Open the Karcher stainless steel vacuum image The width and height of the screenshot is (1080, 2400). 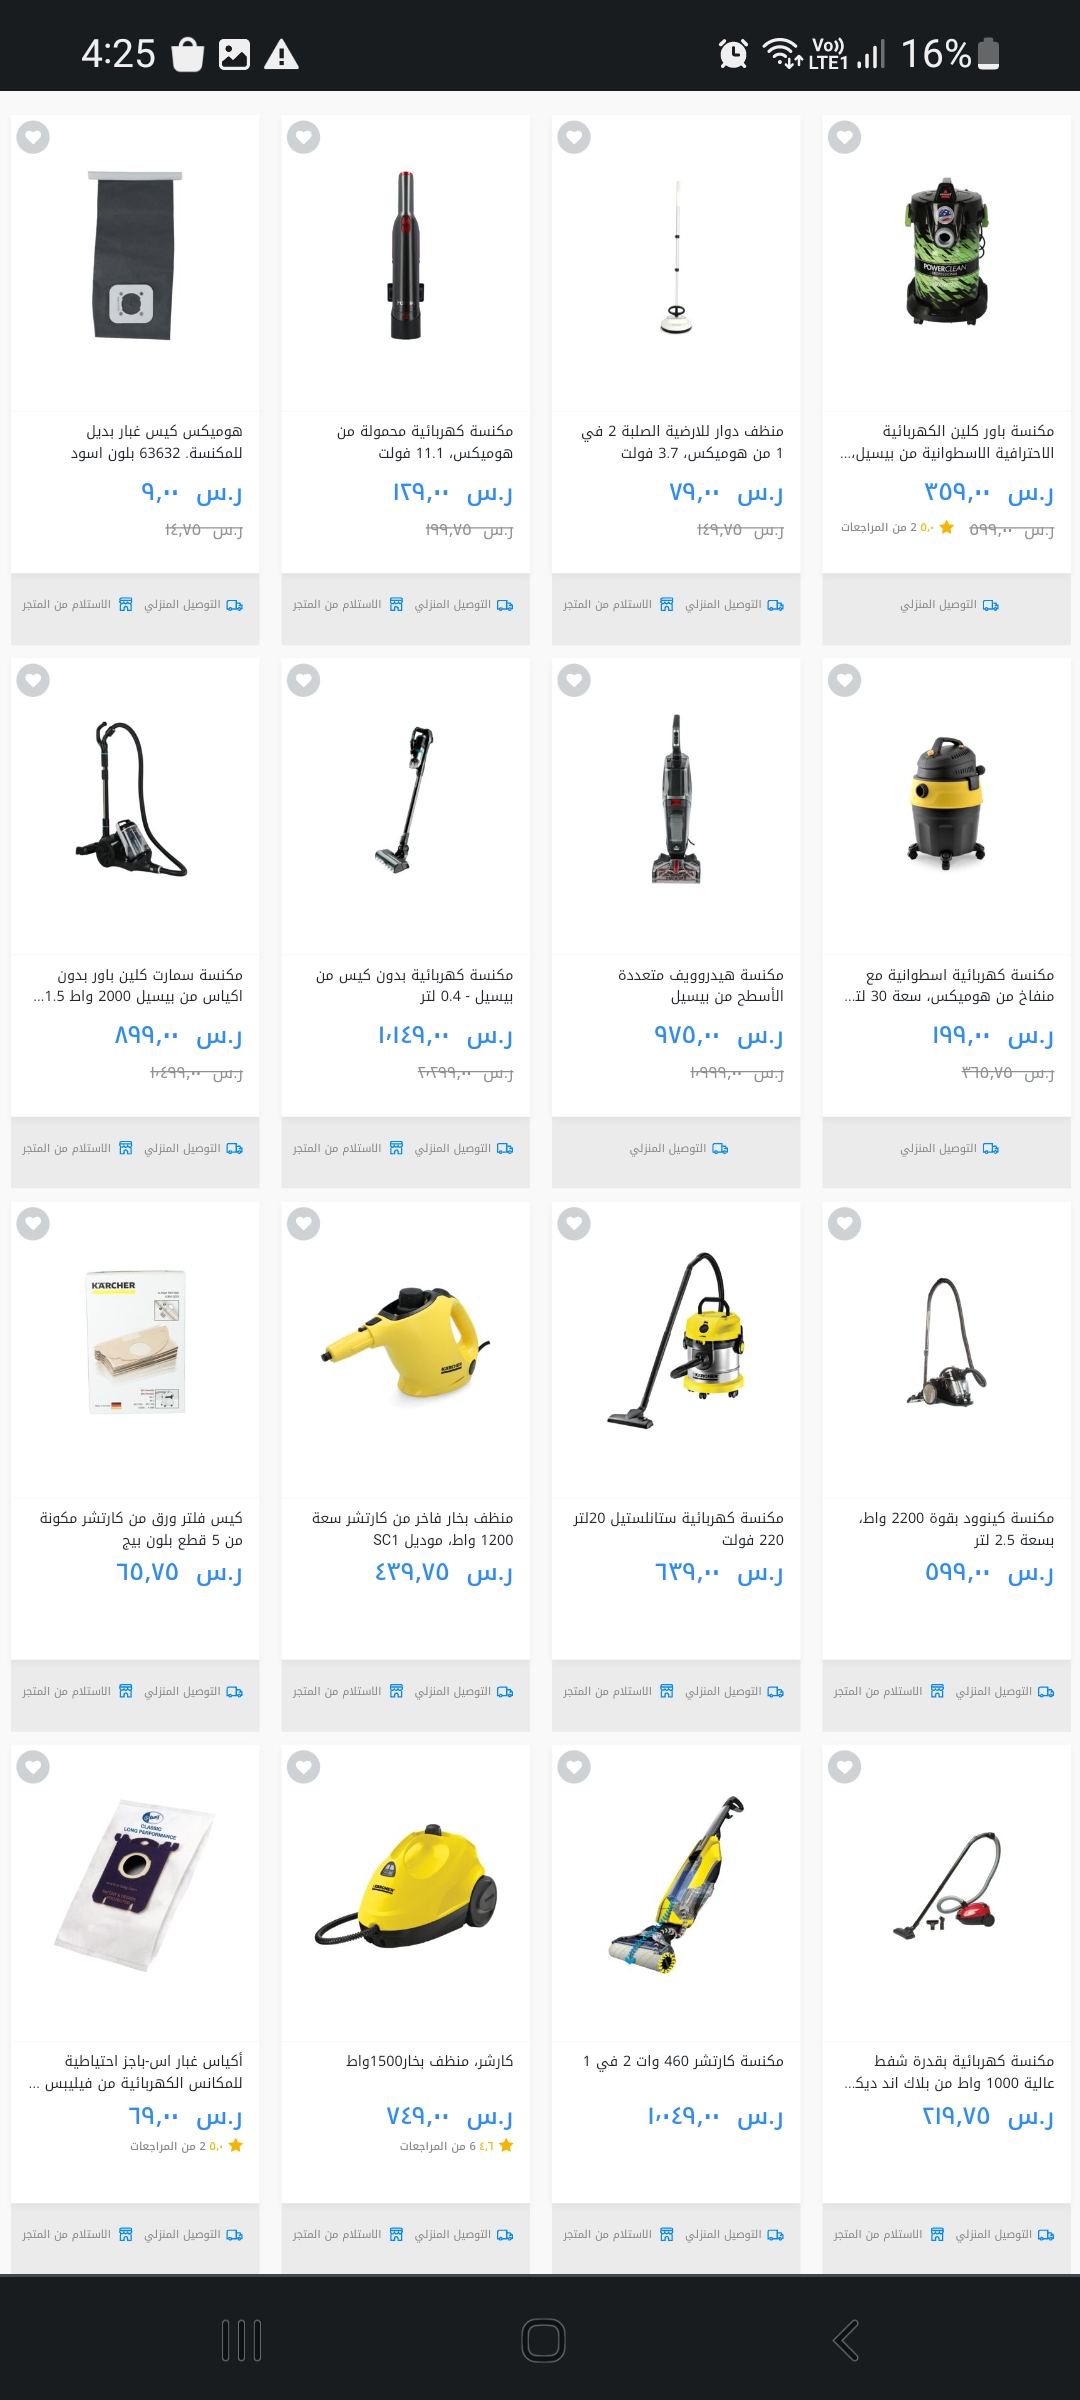pos(676,1340)
